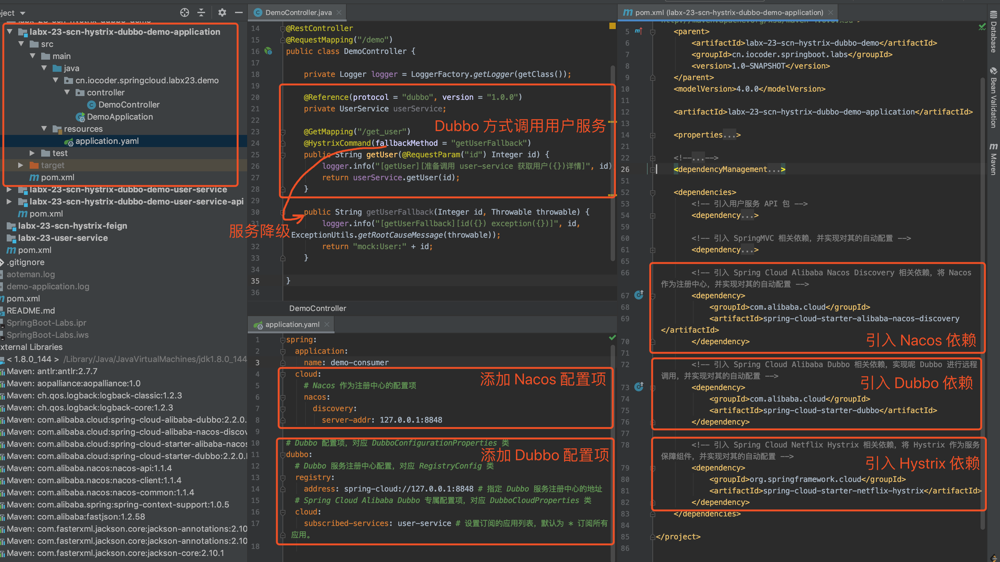Click getUserFallback method name in the editor
Screen dimensions: 1000x562
coord(399,212)
